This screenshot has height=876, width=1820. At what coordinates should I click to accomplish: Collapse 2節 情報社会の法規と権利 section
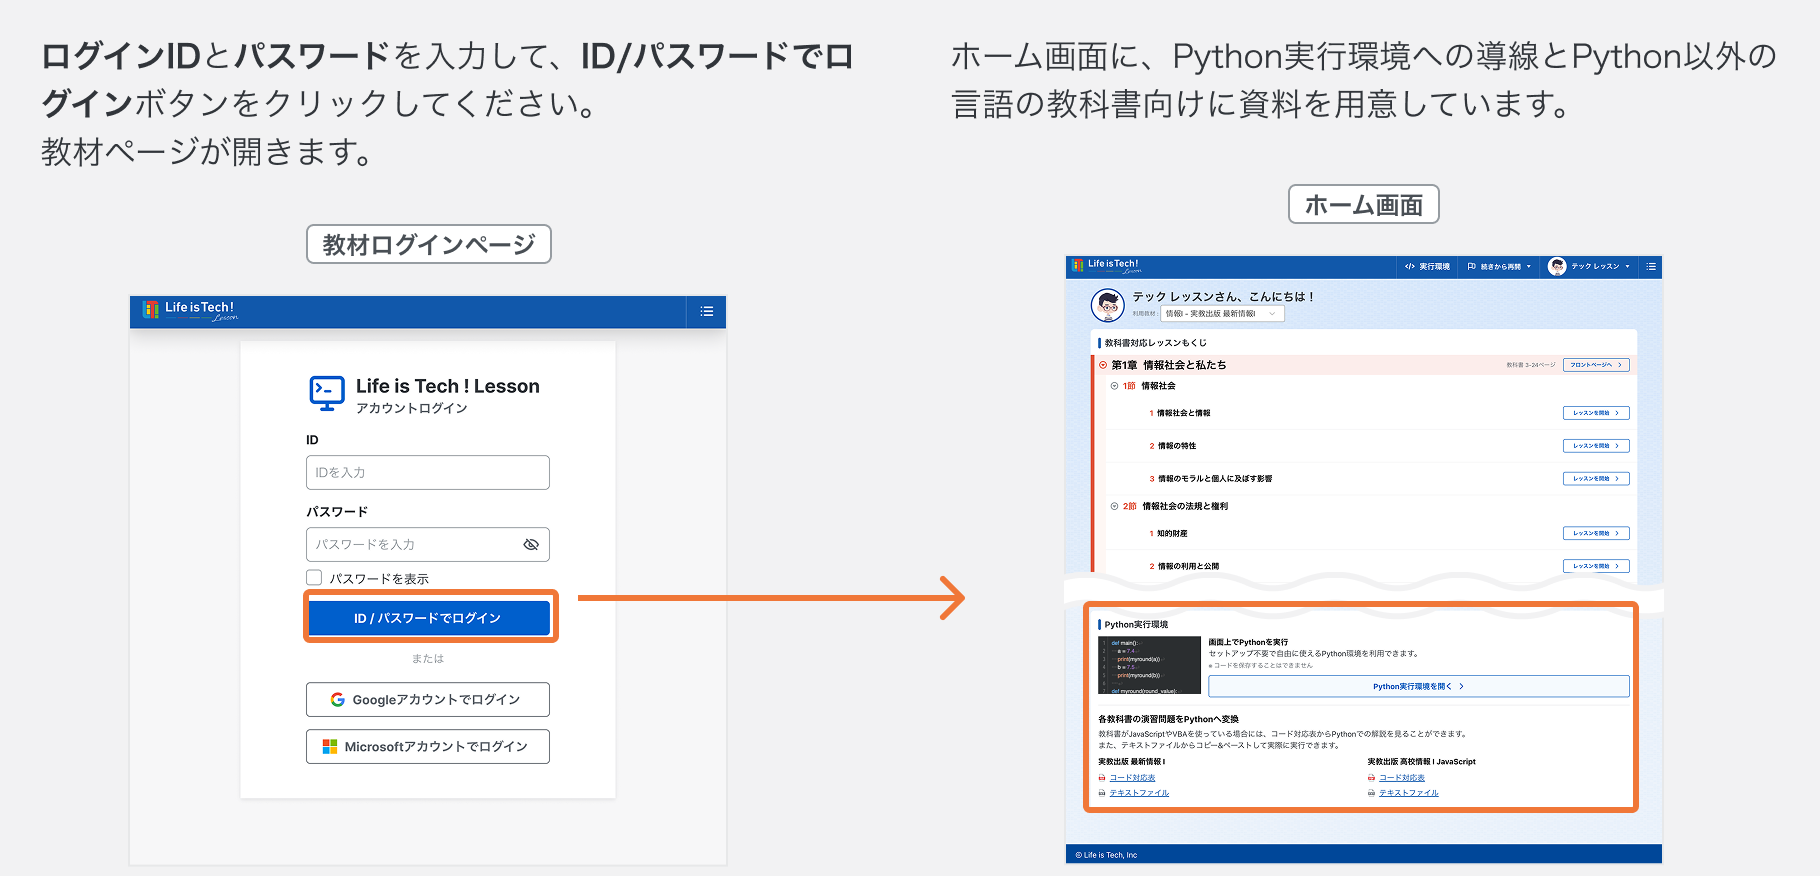[x=1114, y=506]
